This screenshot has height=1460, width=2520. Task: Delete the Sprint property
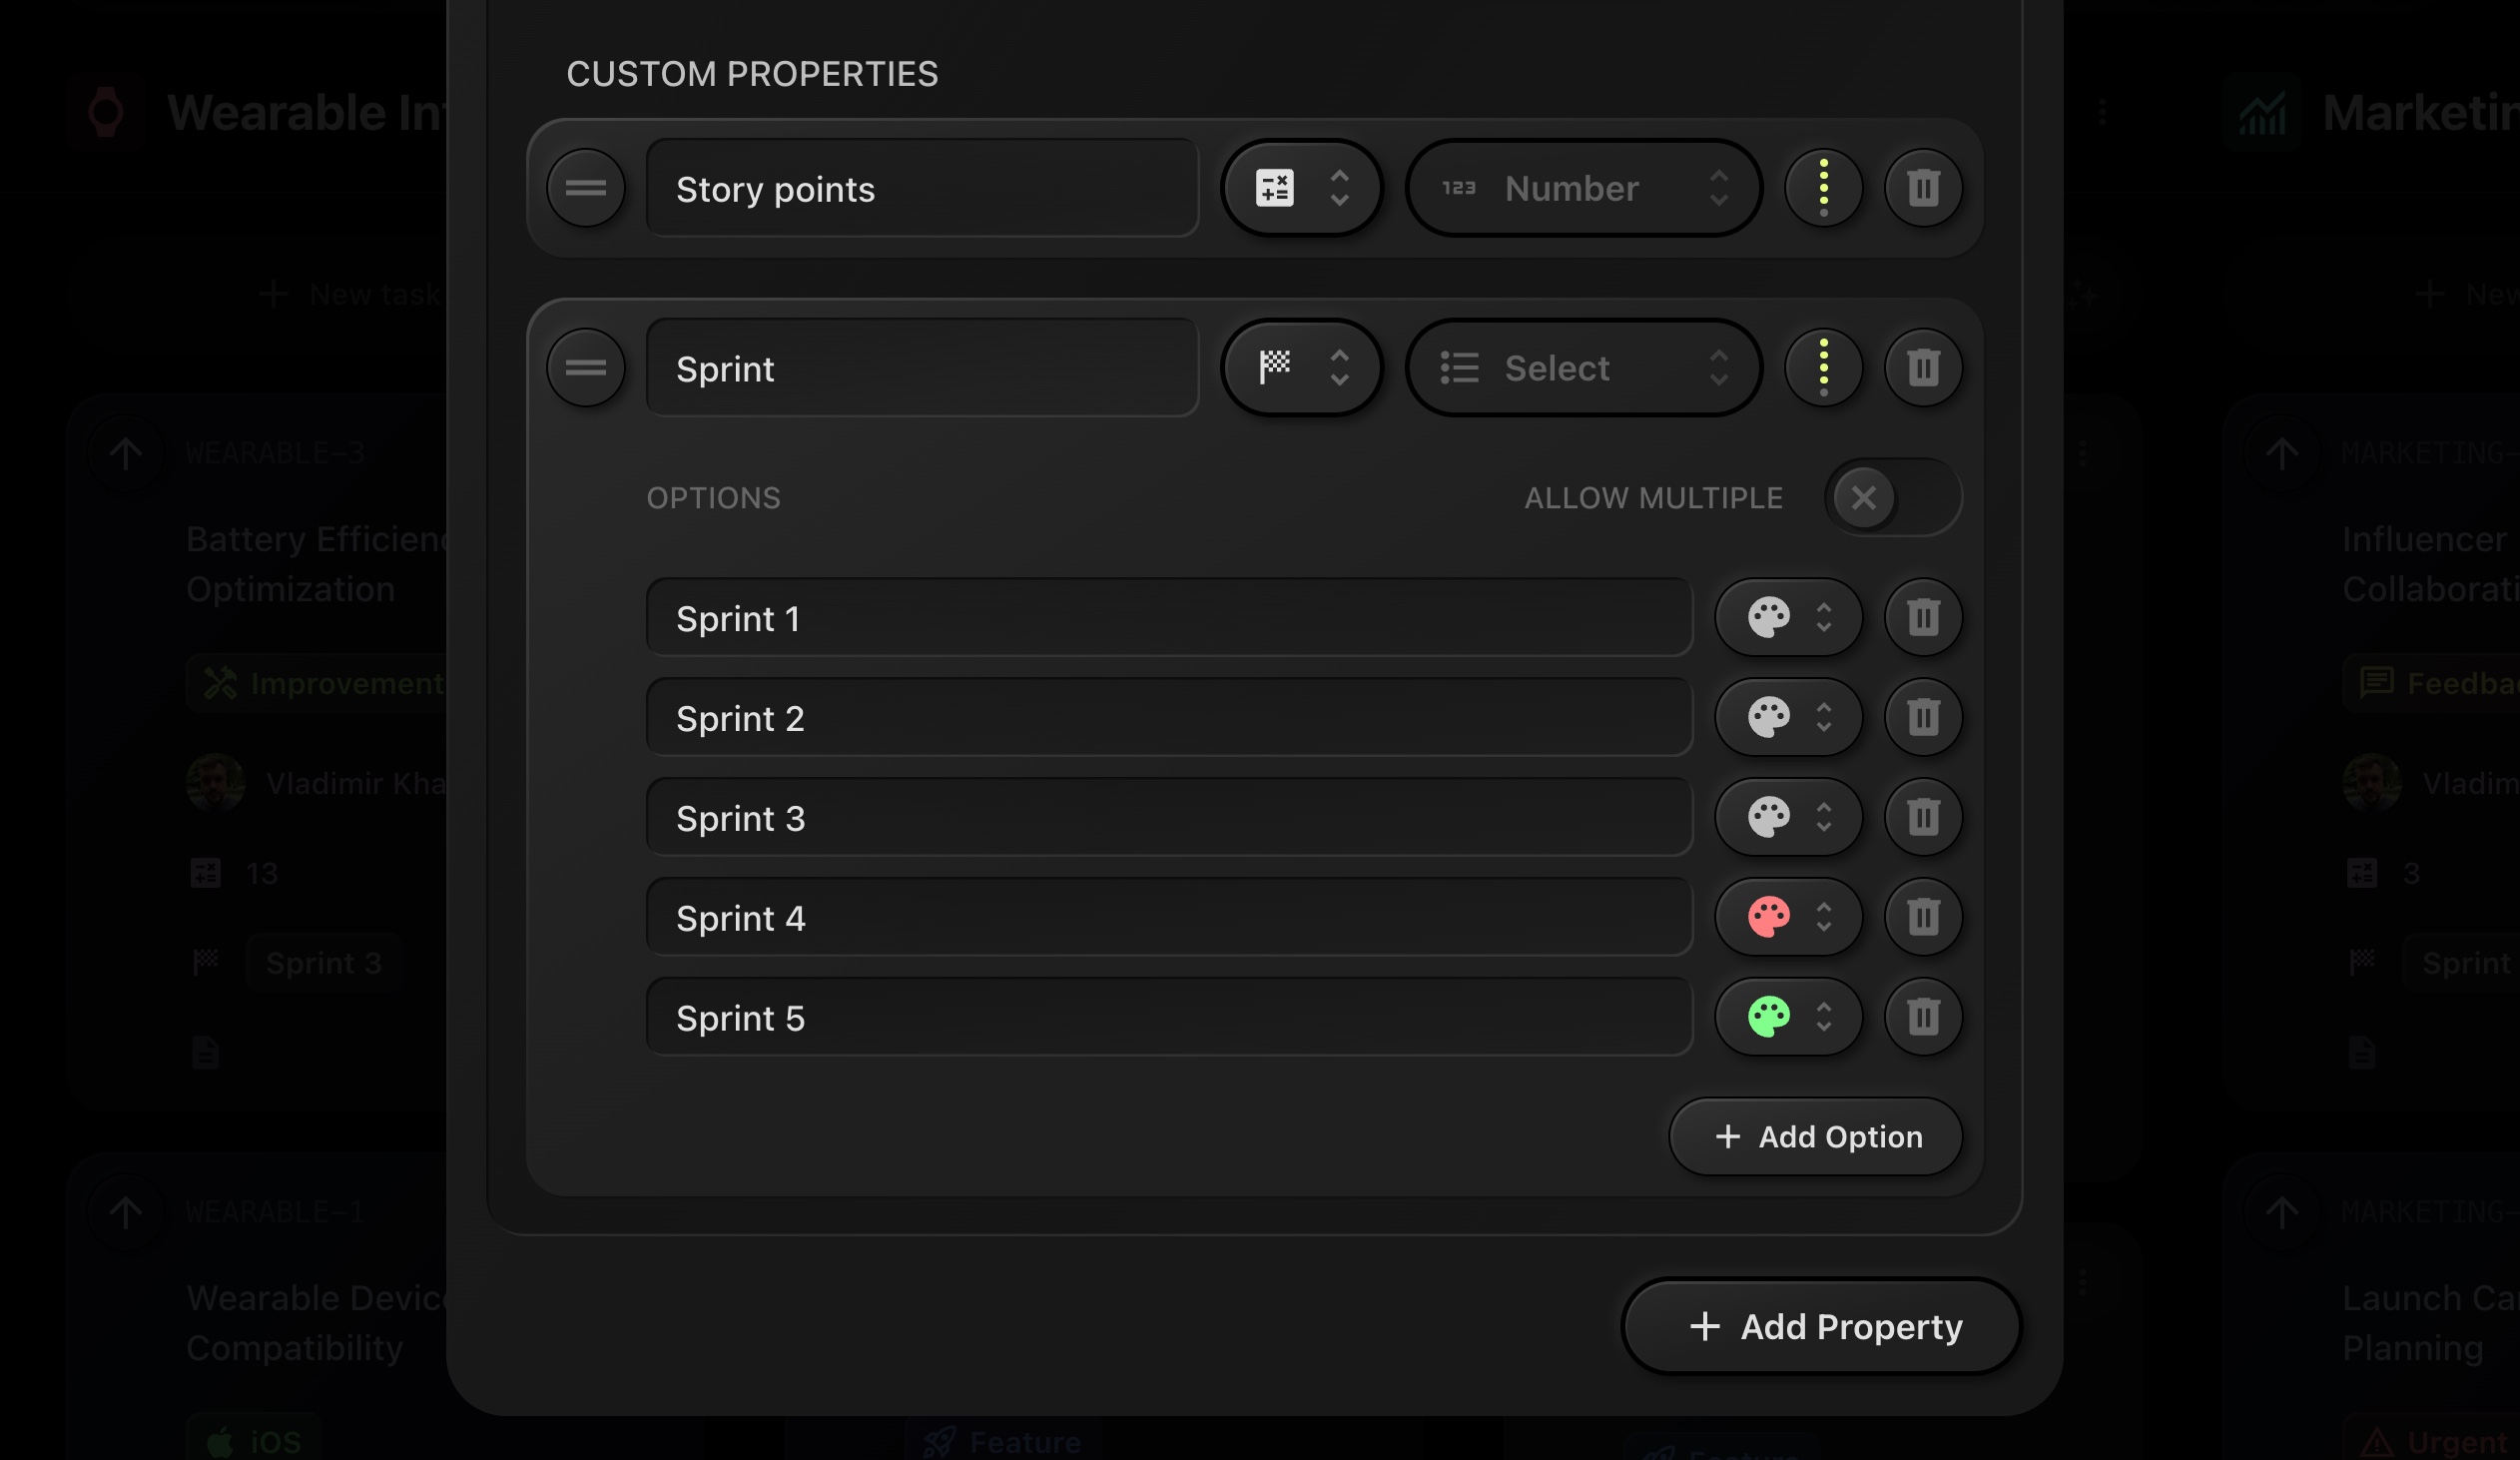tap(1922, 368)
